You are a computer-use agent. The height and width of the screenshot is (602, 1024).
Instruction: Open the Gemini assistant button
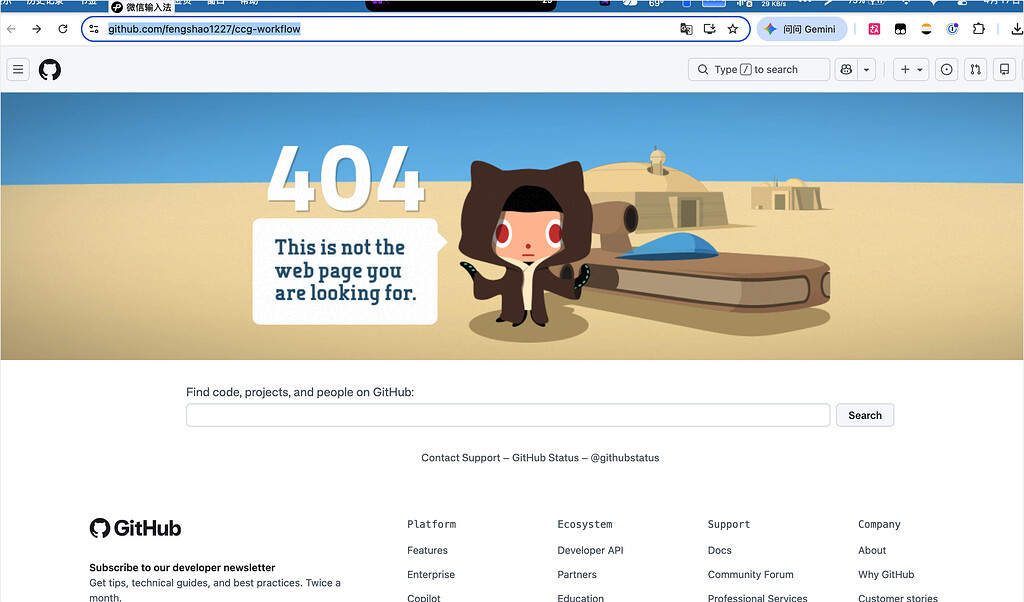coord(801,29)
